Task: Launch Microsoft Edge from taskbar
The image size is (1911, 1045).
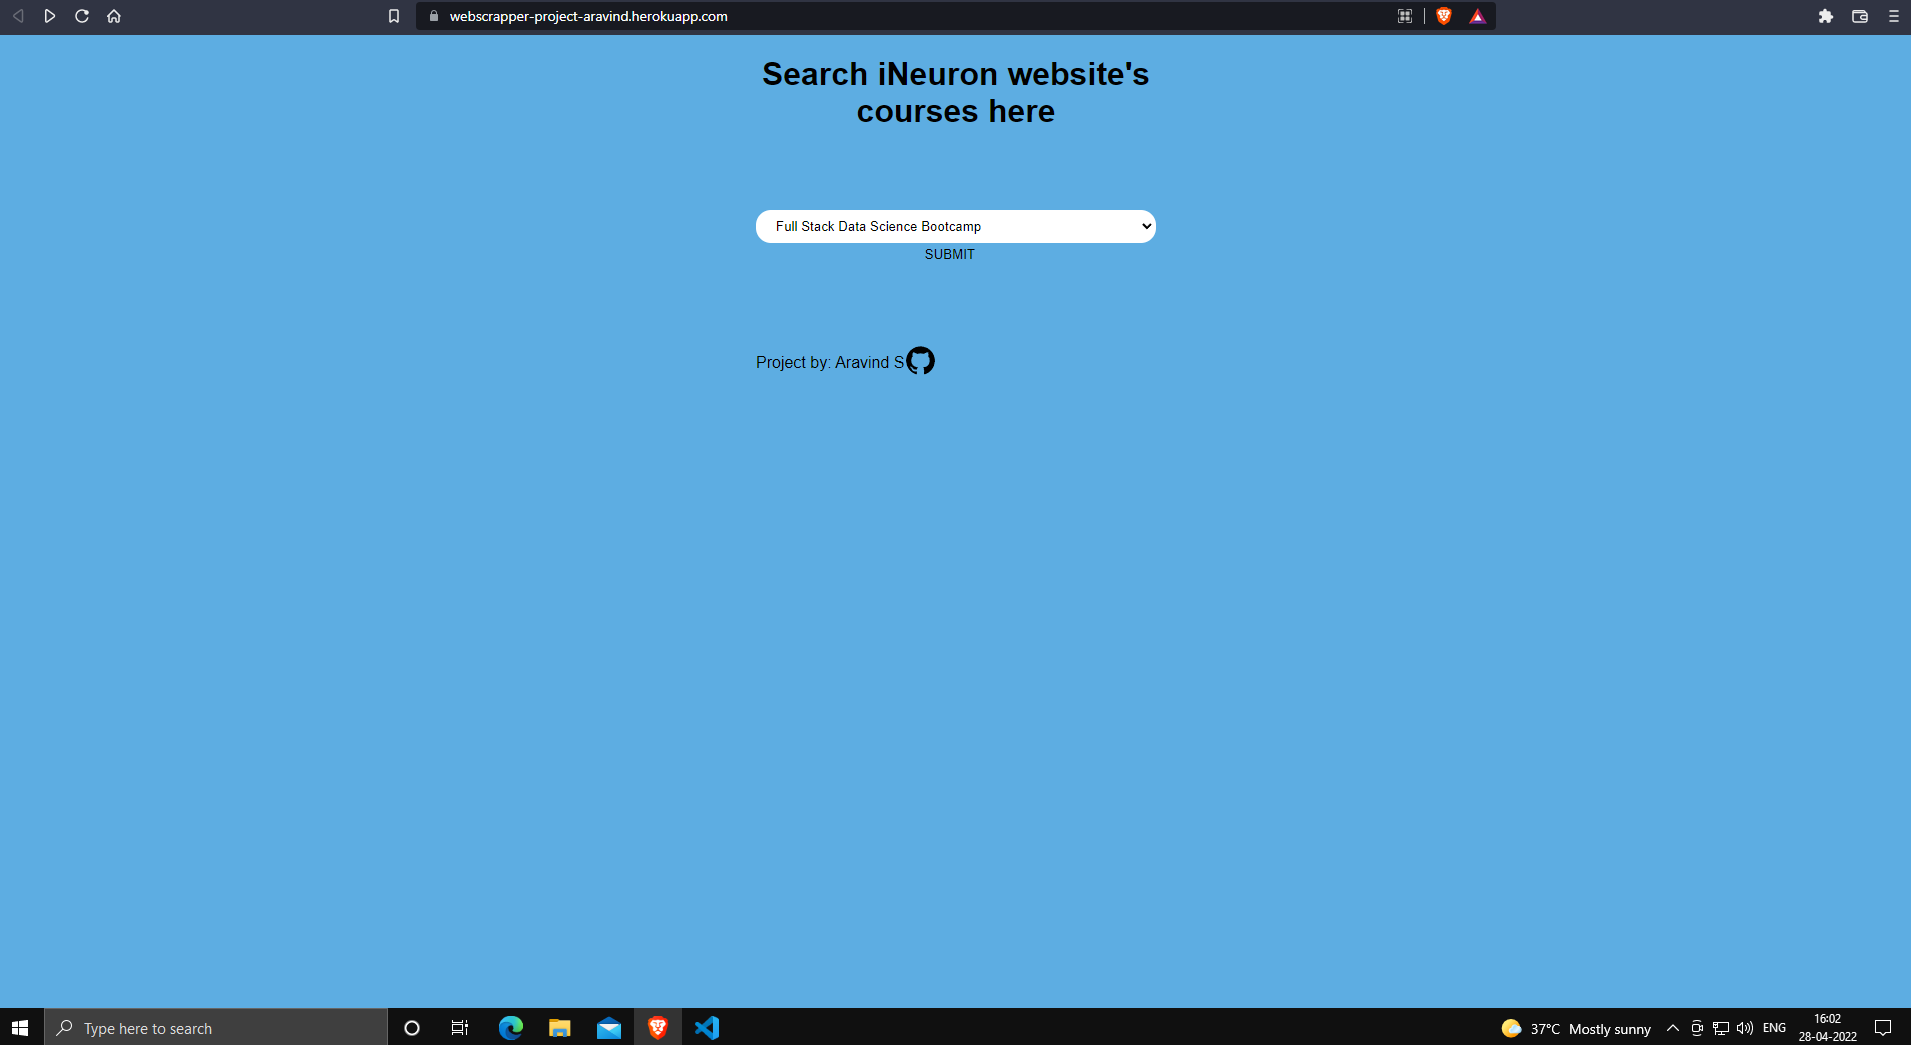Action: coord(511,1028)
